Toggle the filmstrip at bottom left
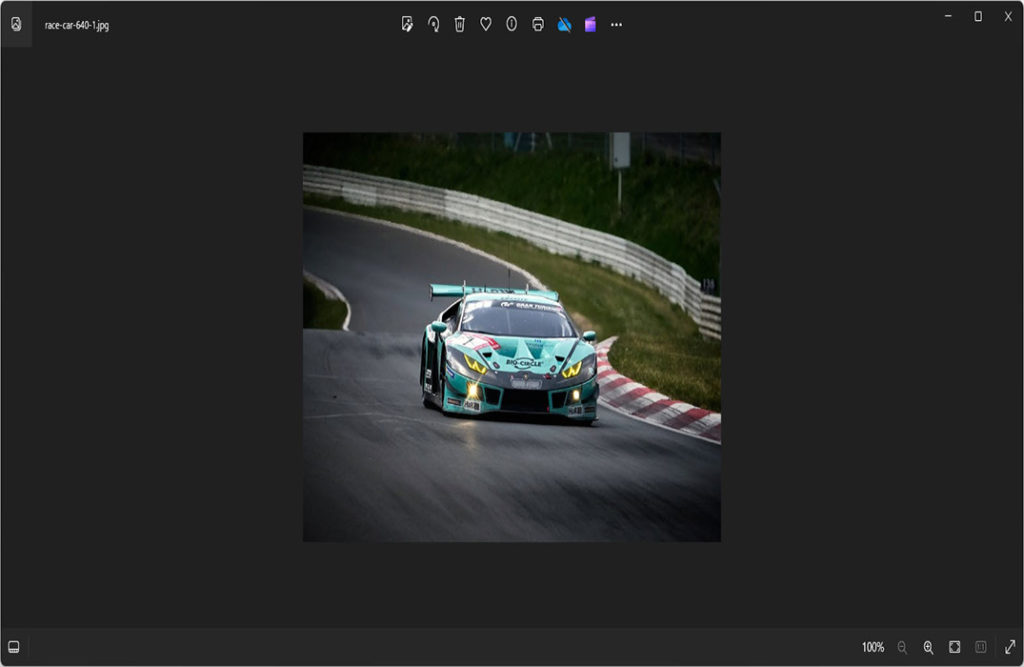 point(14,647)
